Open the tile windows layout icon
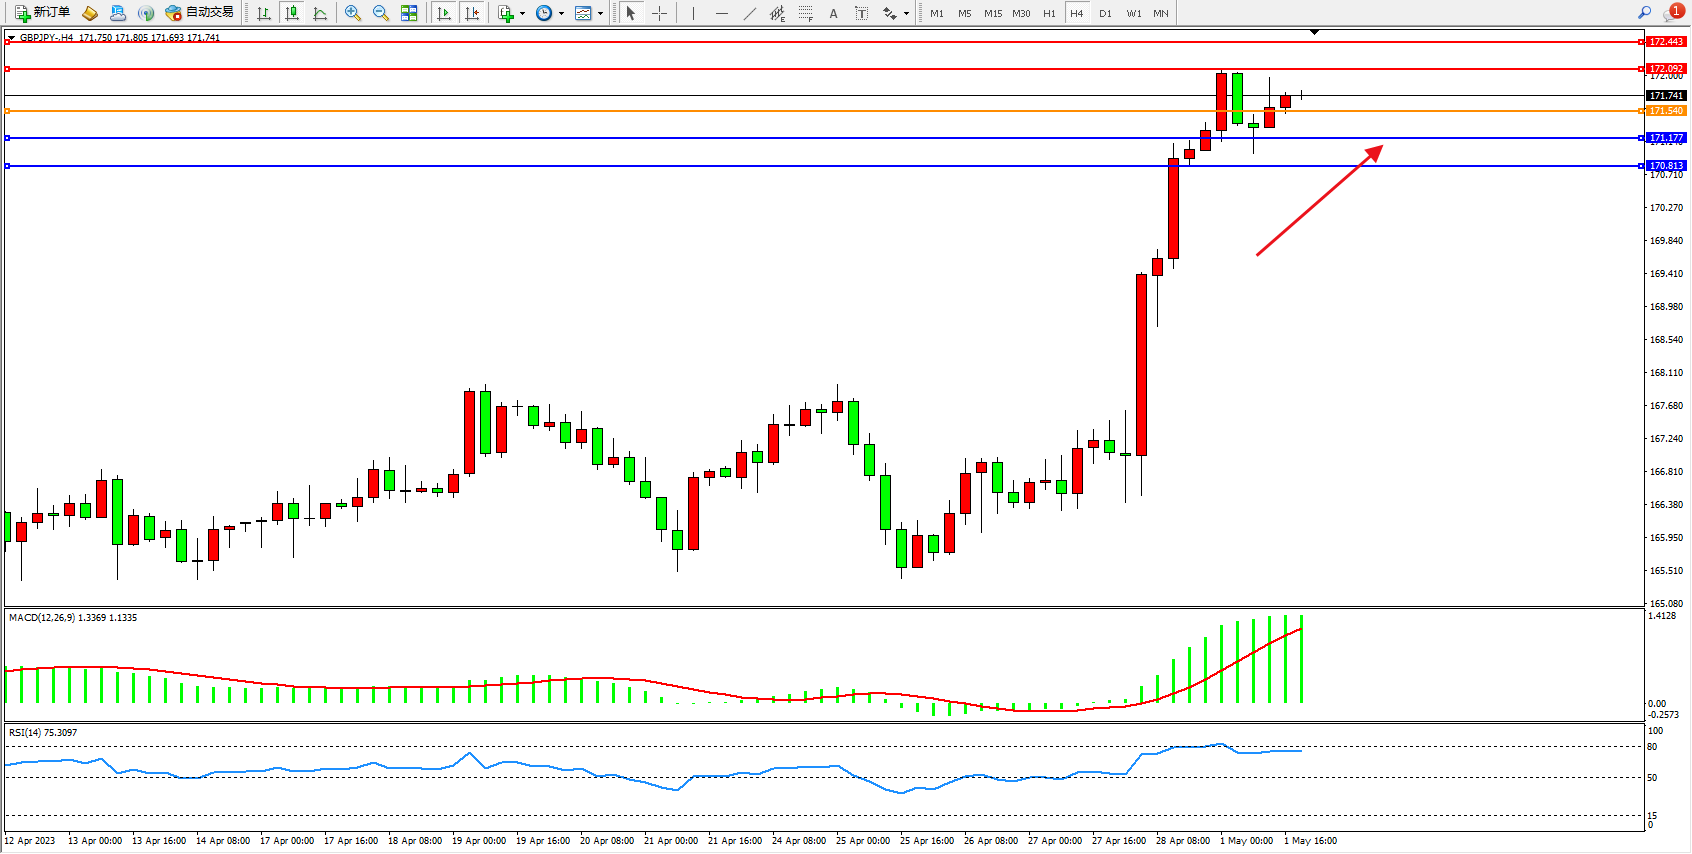The width and height of the screenshot is (1692, 854). [x=409, y=13]
